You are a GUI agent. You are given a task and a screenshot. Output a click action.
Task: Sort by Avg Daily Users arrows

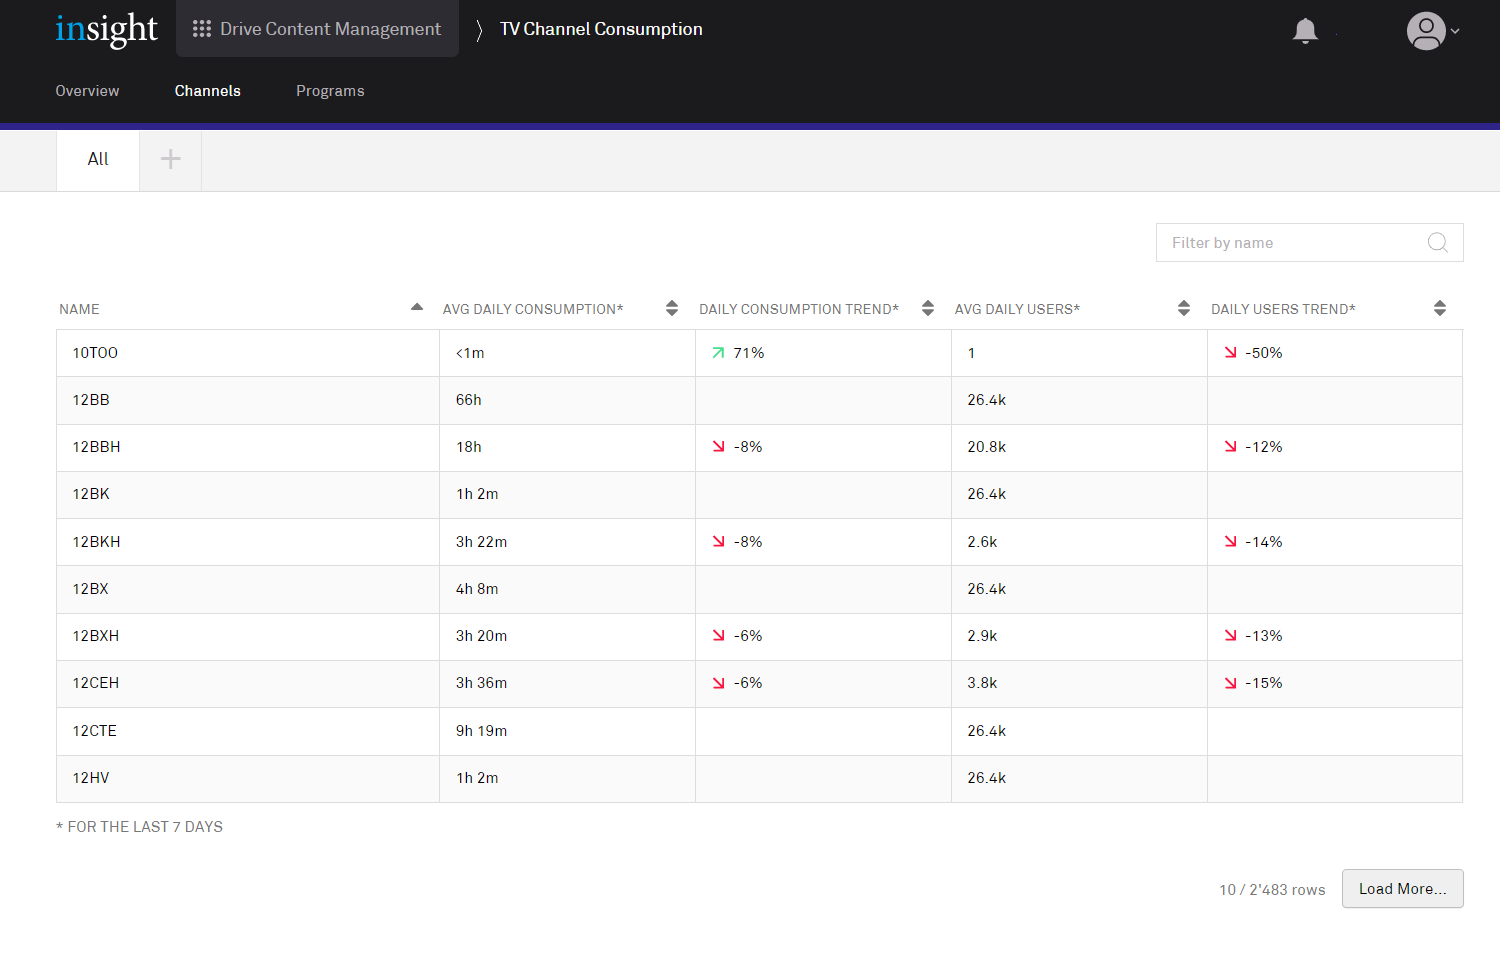1184,309
